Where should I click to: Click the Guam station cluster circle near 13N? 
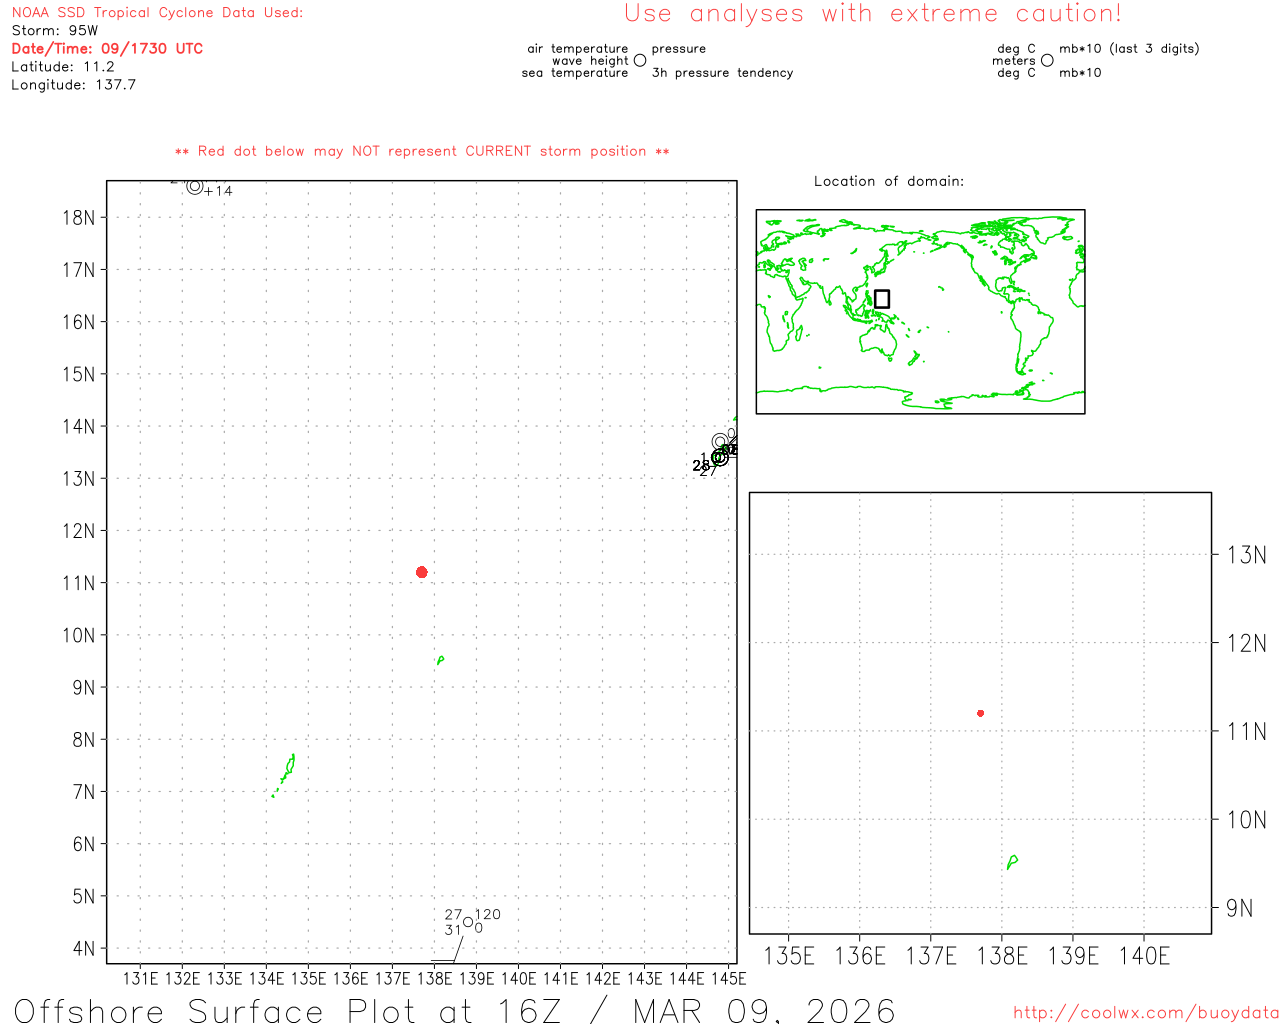(x=719, y=457)
